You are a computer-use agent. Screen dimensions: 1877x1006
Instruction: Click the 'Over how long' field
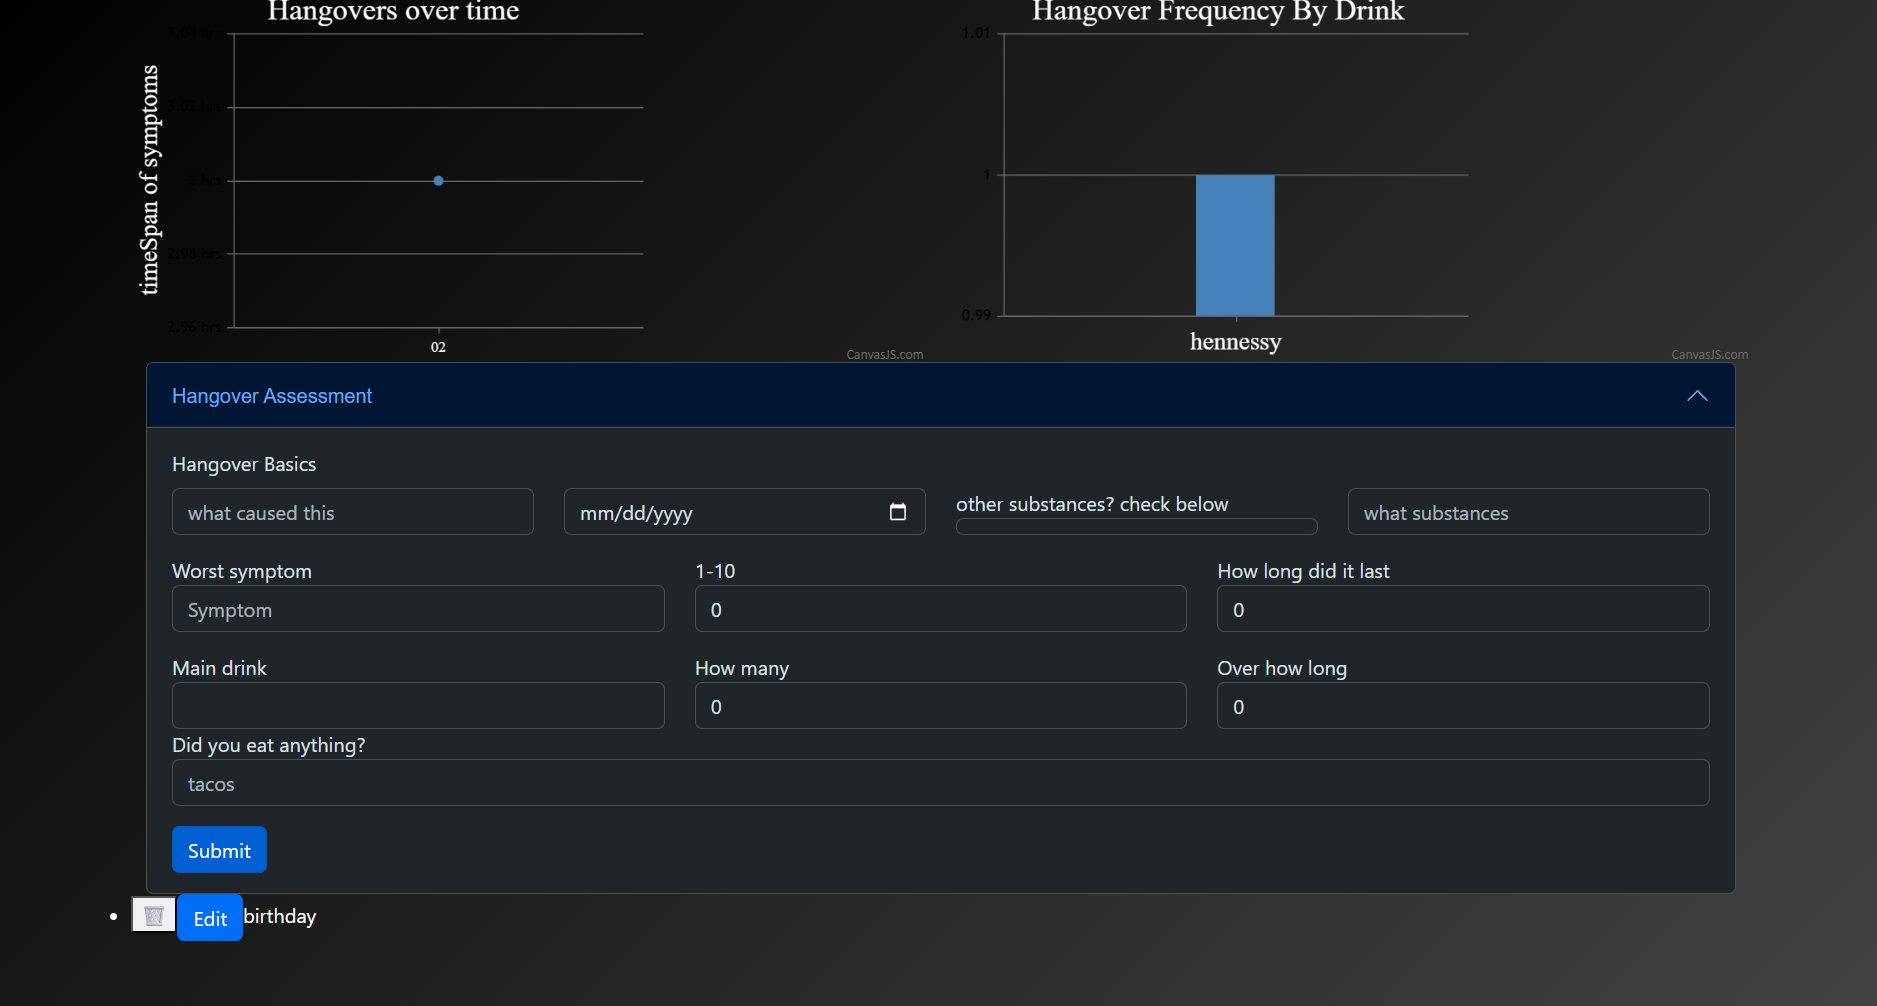click(1462, 706)
